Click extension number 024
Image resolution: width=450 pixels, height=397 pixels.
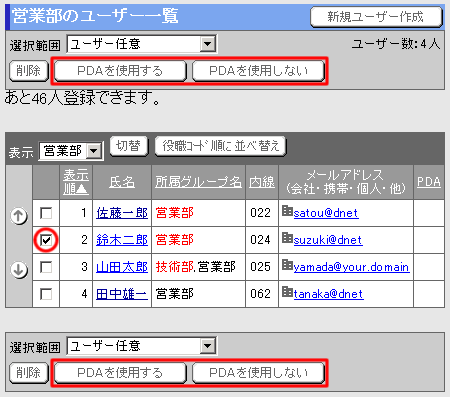pyautogui.click(x=260, y=240)
